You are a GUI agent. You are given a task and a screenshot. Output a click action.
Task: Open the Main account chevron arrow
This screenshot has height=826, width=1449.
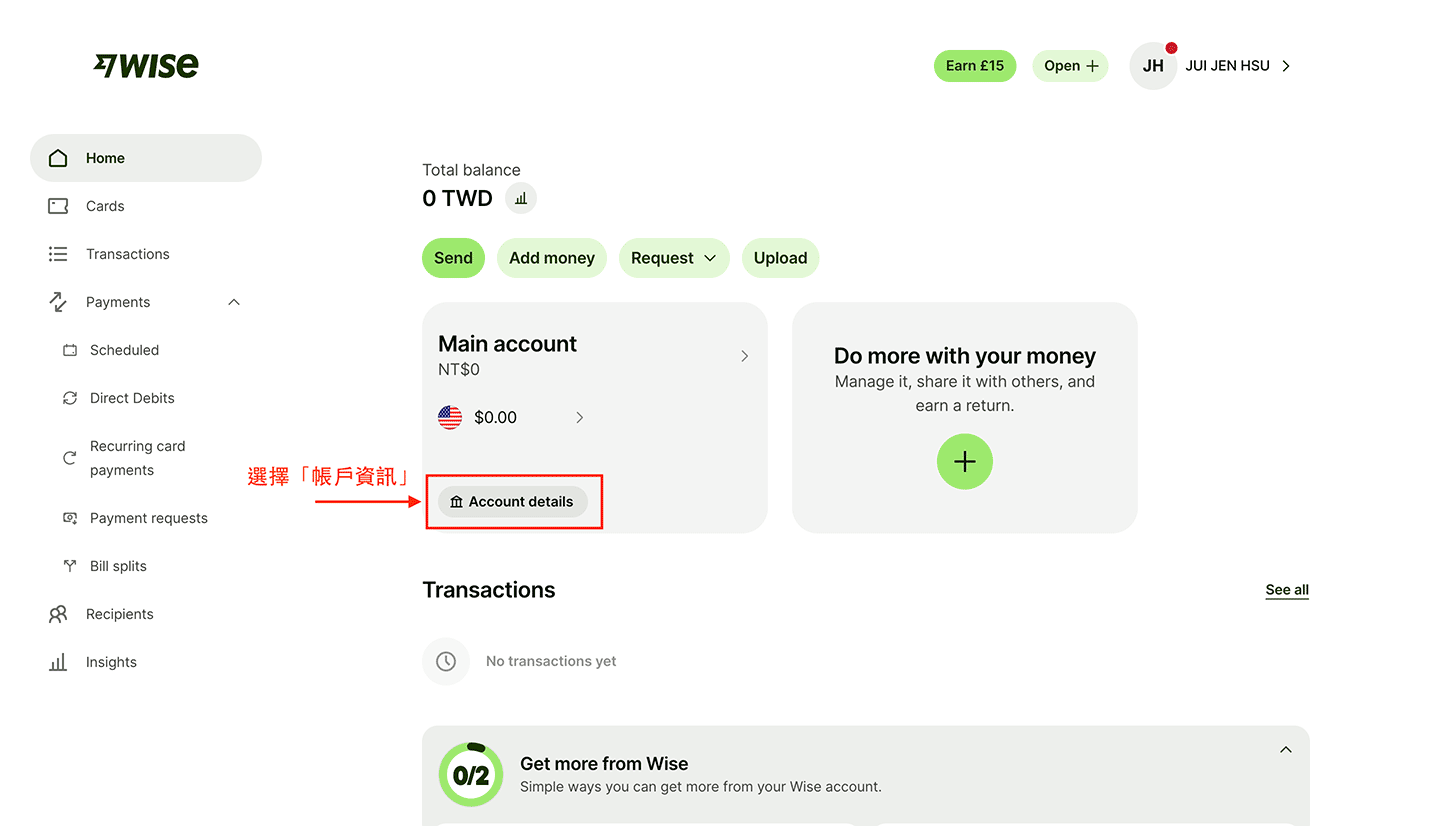pyautogui.click(x=744, y=356)
